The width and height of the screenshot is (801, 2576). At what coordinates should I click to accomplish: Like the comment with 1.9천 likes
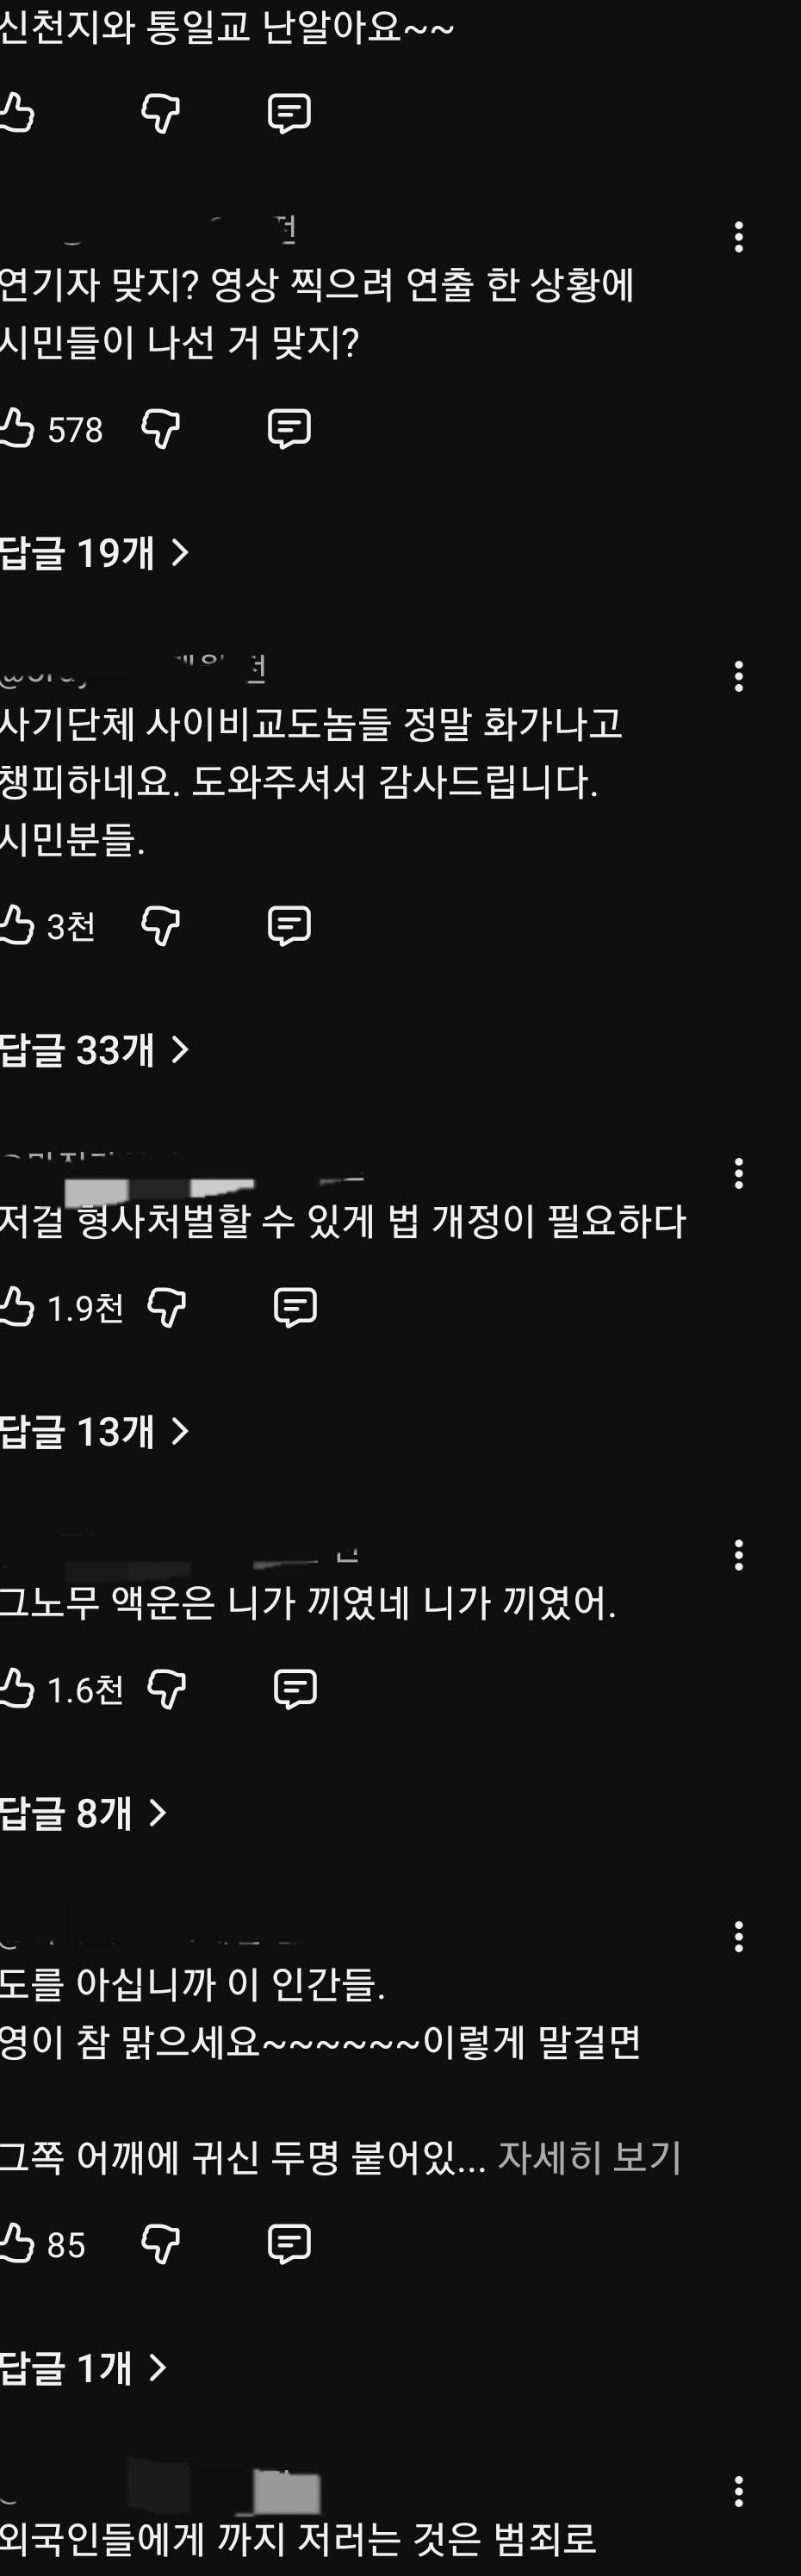coord(16,1307)
